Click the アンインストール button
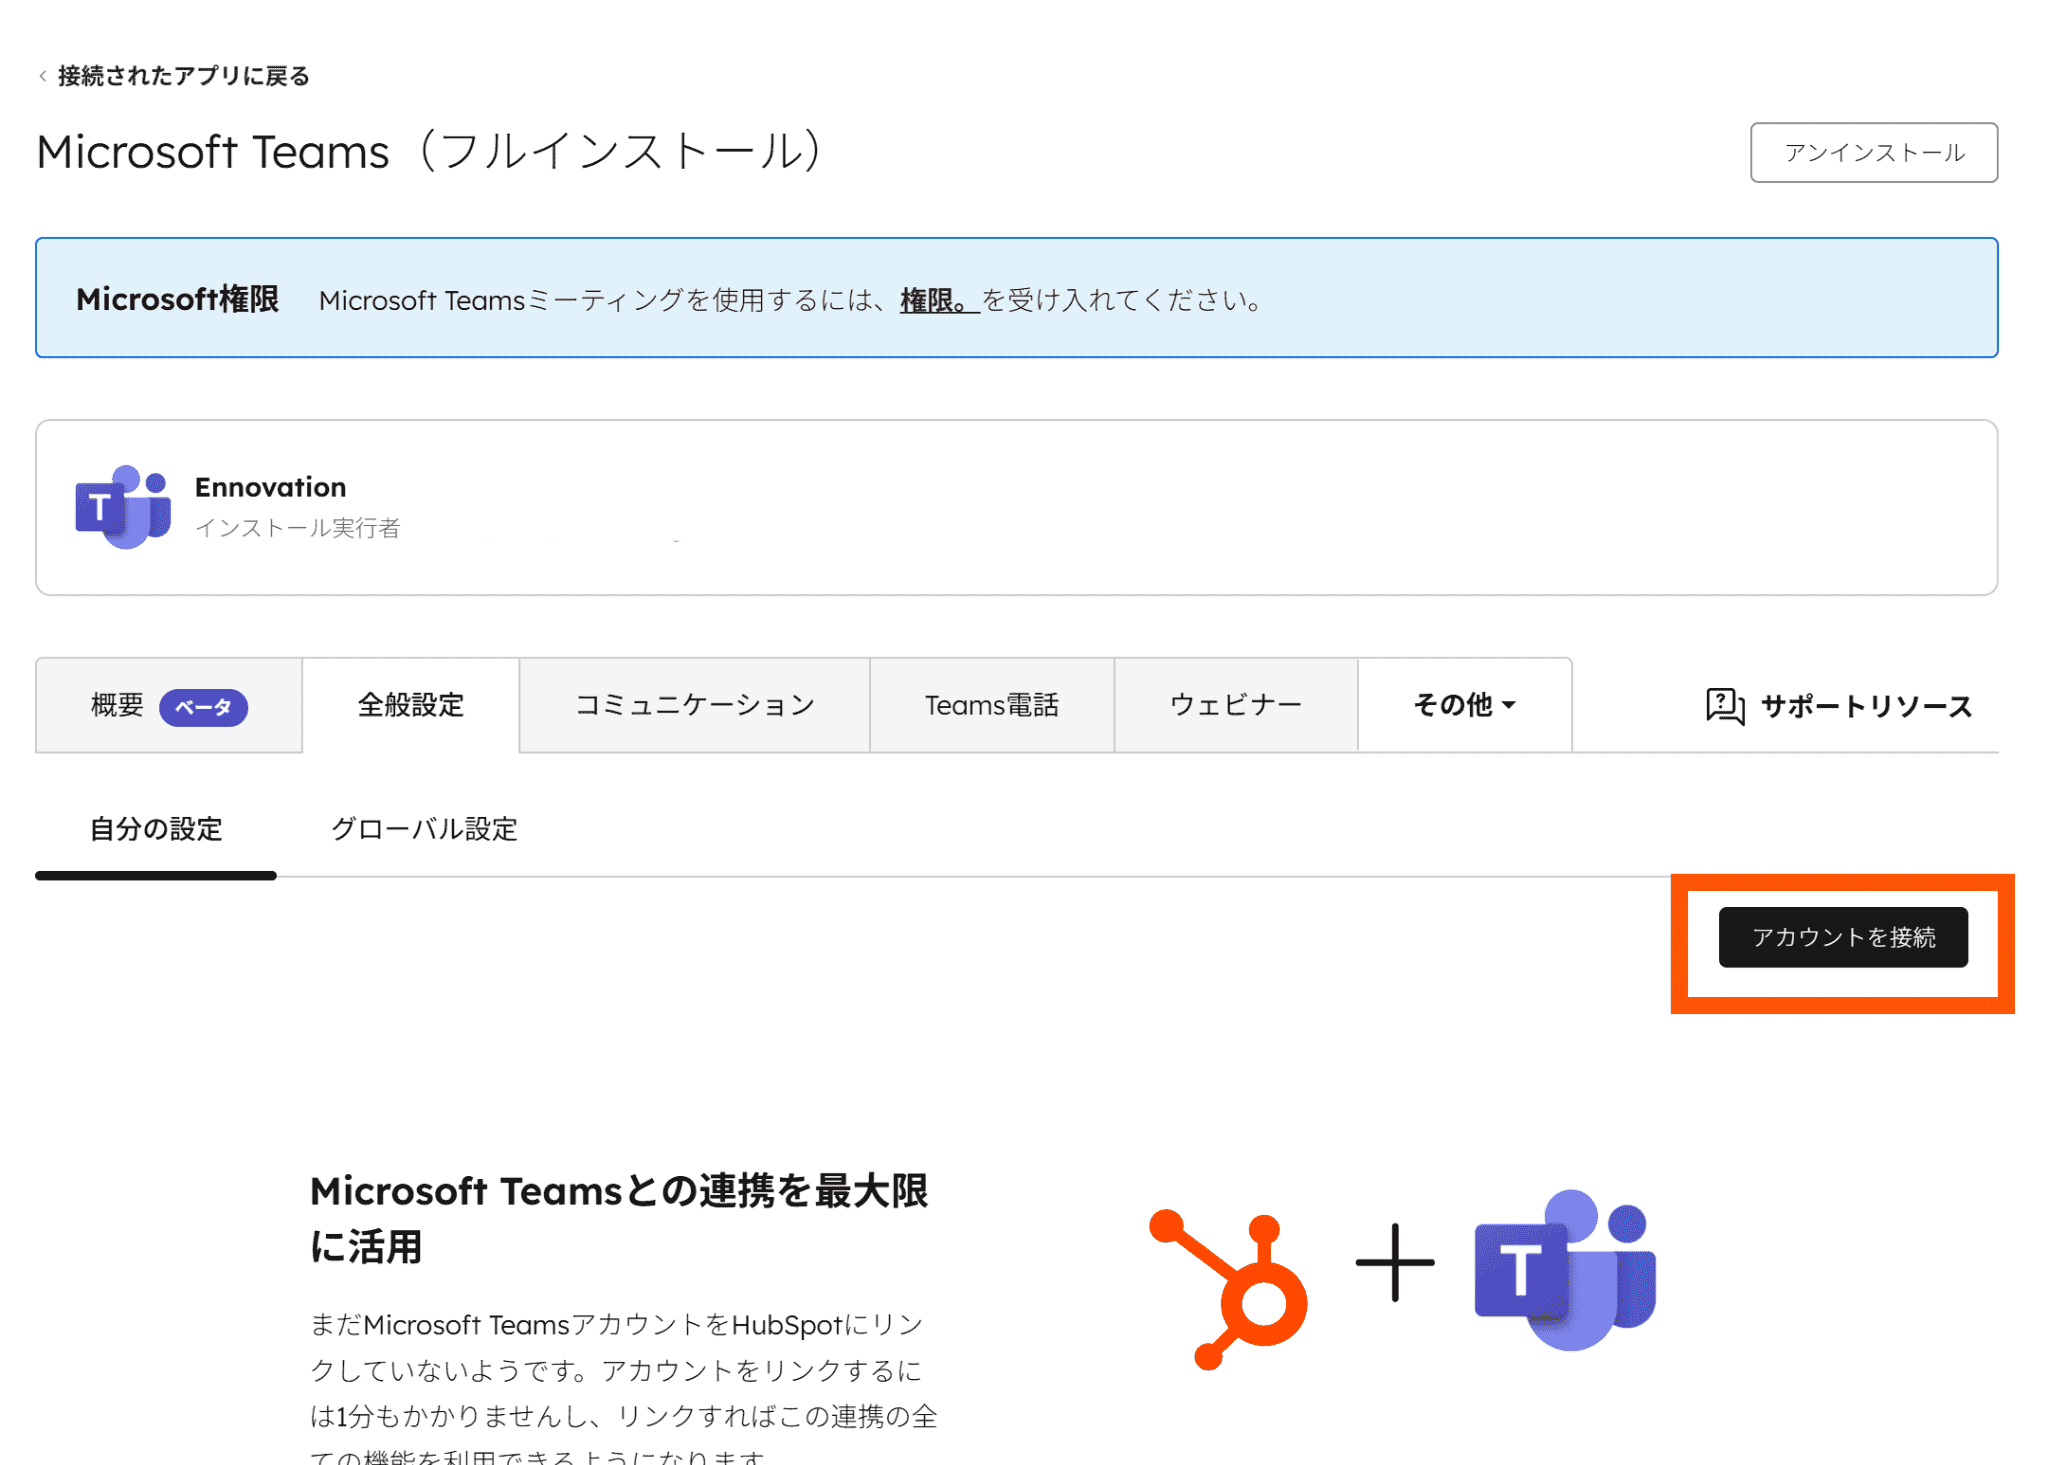 click(1873, 153)
